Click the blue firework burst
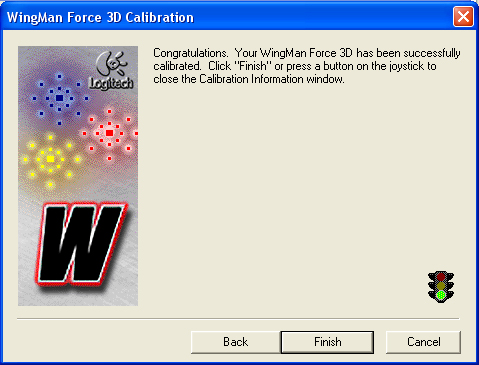479x365 pixels. coord(59,98)
